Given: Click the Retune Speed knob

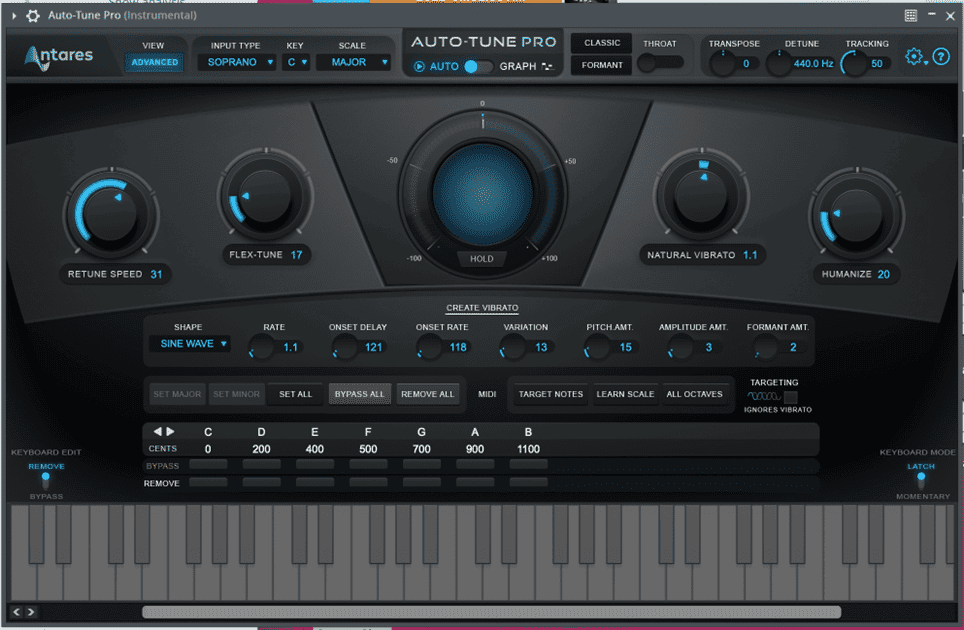Looking at the screenshot, I should 111,214.
